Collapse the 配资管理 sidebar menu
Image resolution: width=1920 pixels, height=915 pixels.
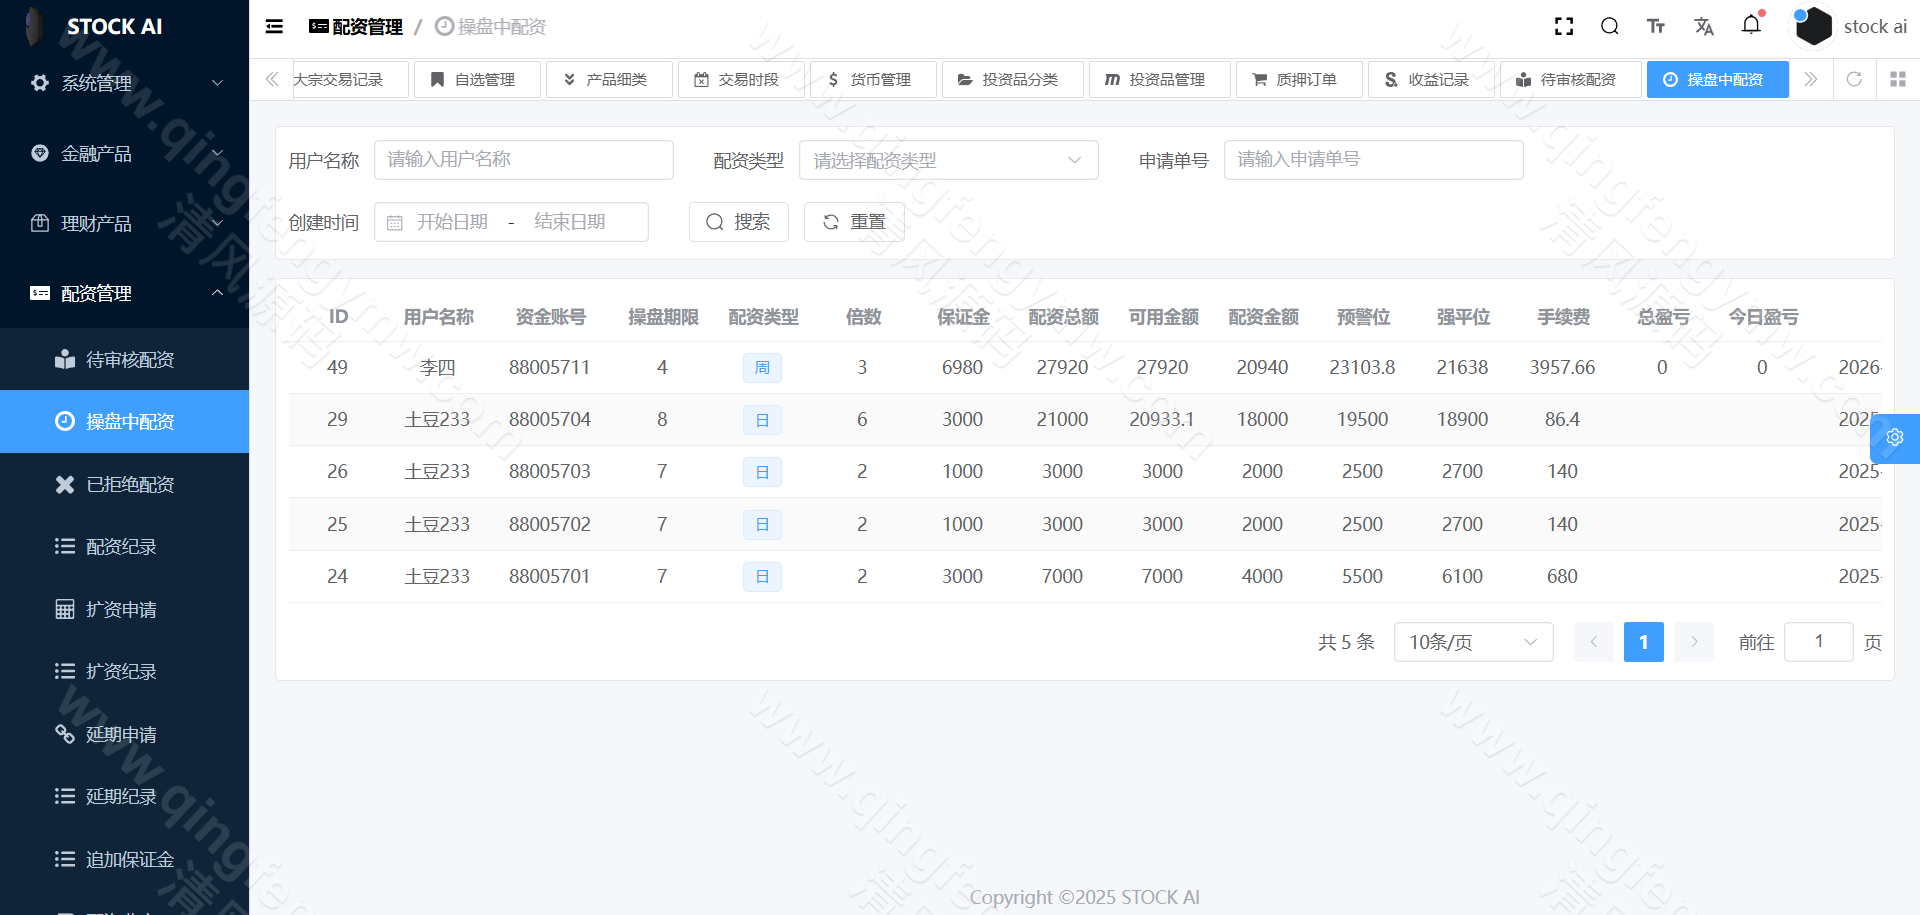[x=124, y=293]
